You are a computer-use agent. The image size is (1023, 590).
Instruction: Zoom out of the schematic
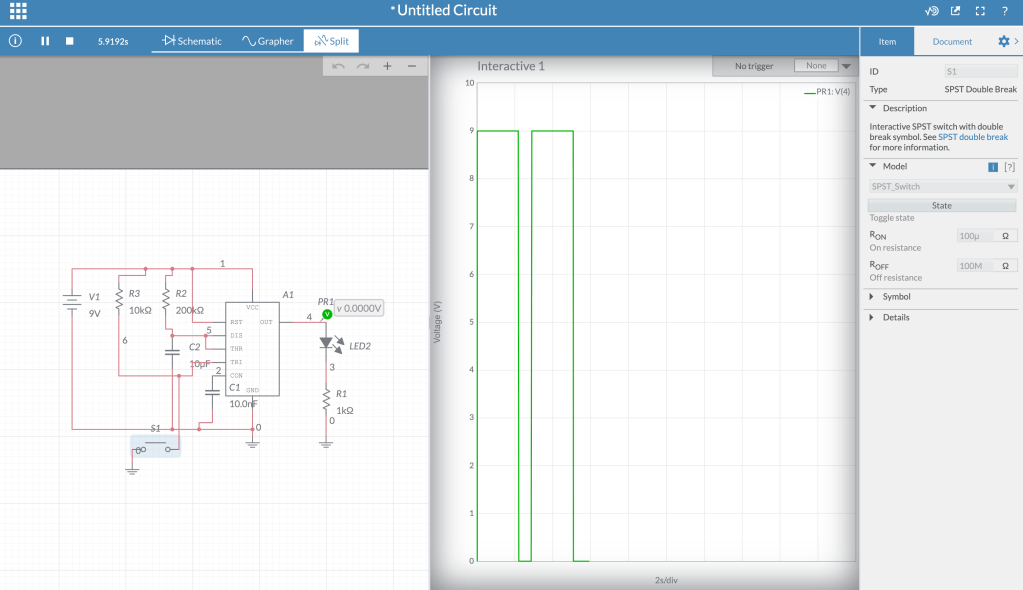[412, 66]
